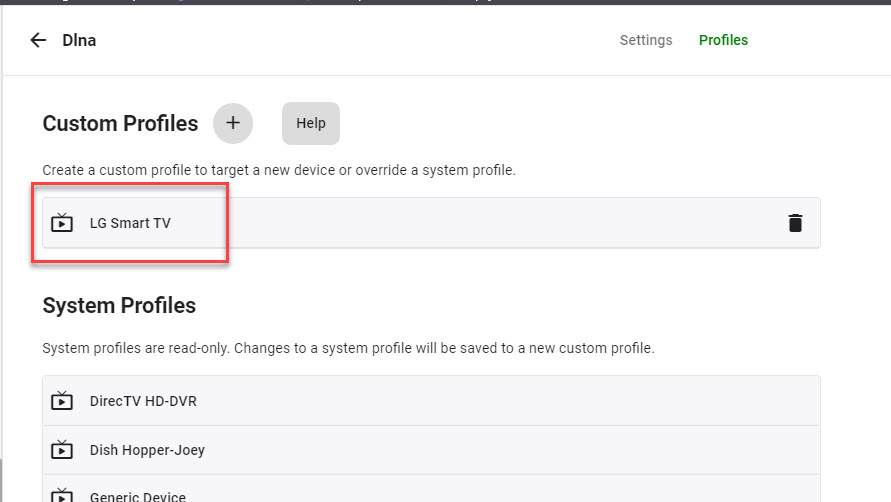The height and width of the screenshot is (502, 891).
Task: Open the Dish Hopper-Joey profile name
Action: click(x=147, y=450)
